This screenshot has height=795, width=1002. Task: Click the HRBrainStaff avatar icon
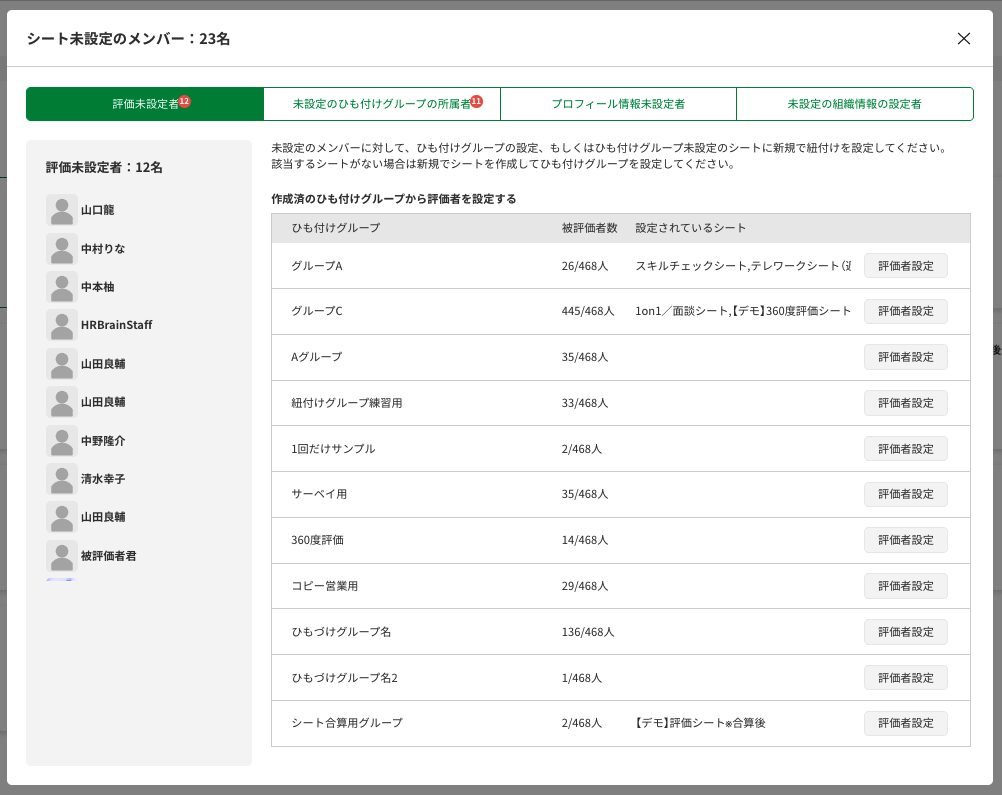[61, 325]
